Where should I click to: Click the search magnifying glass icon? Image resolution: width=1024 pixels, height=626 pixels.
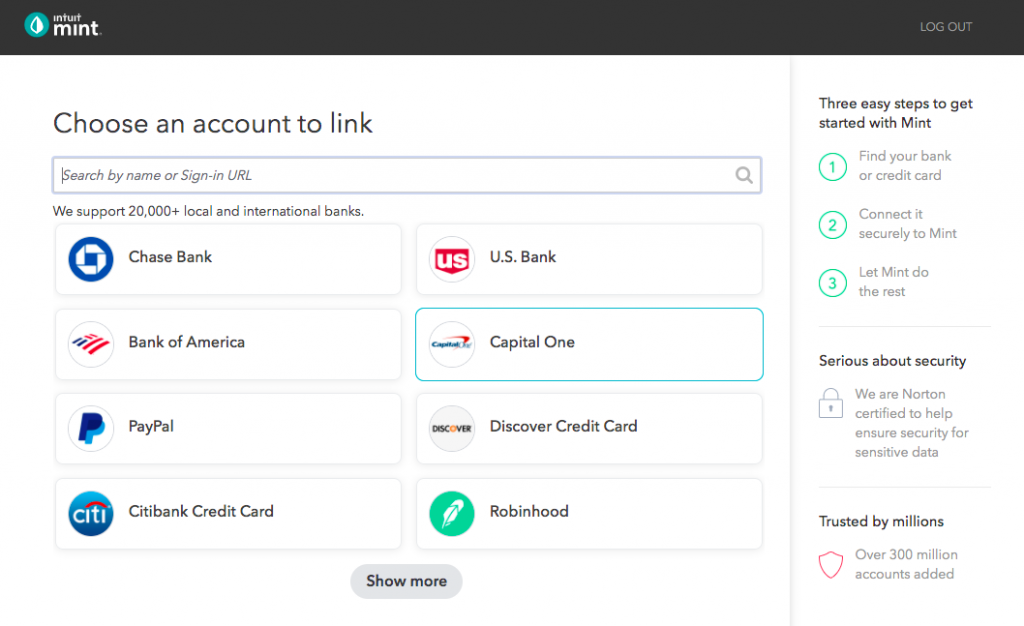(744, 175)
